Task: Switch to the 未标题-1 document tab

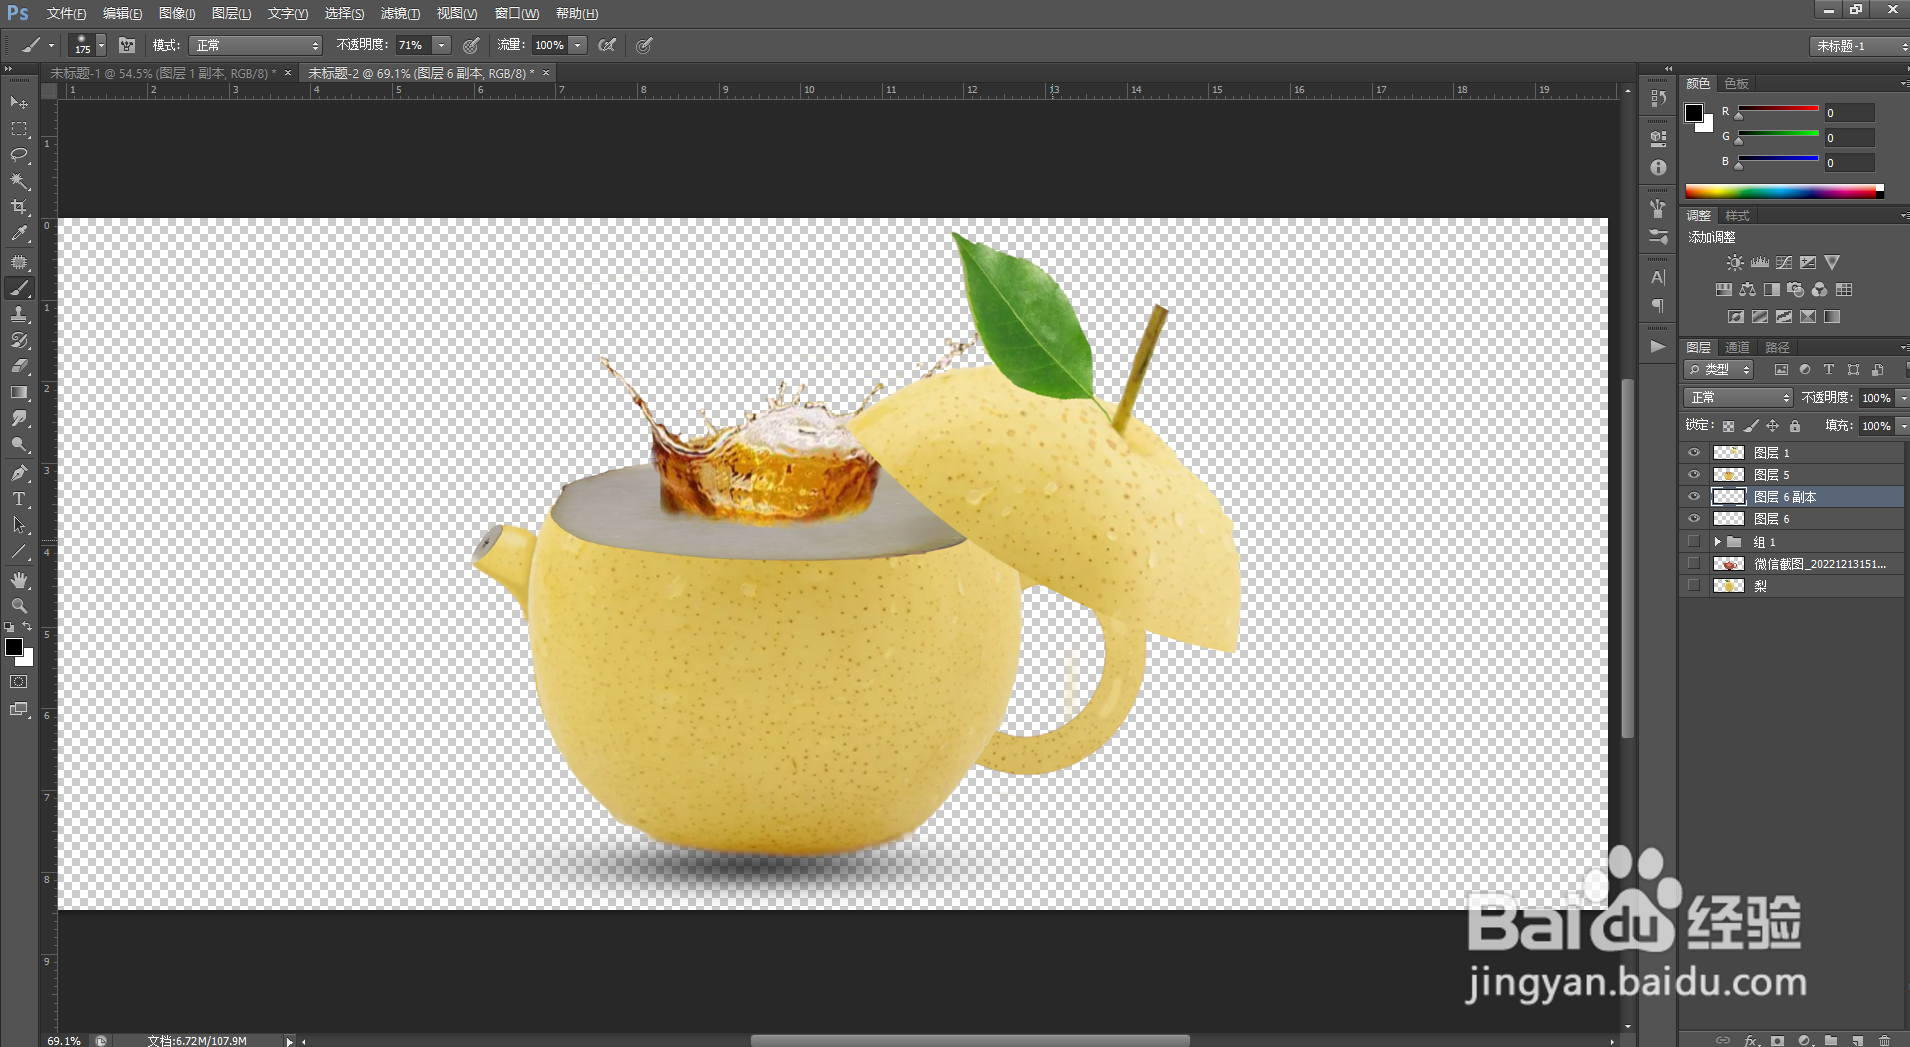Action: pos(163,73)
